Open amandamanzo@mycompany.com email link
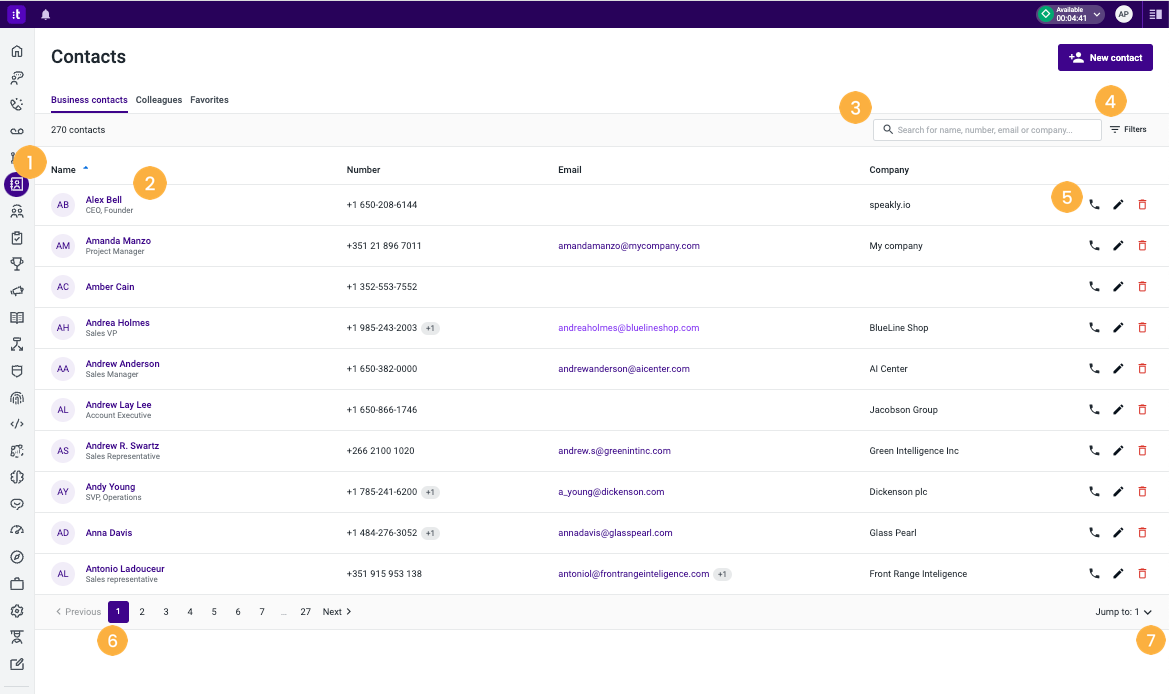The height and width of the screenshot is (694, 1169). coord(628,246)
